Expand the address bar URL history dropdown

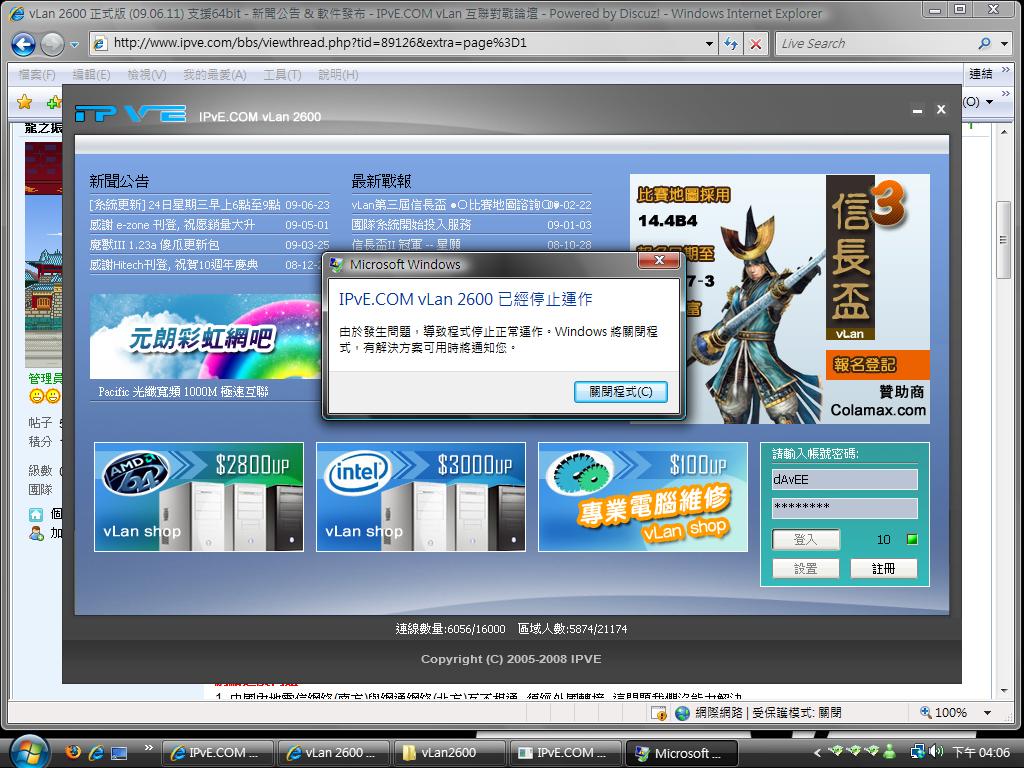coord(709,44)
